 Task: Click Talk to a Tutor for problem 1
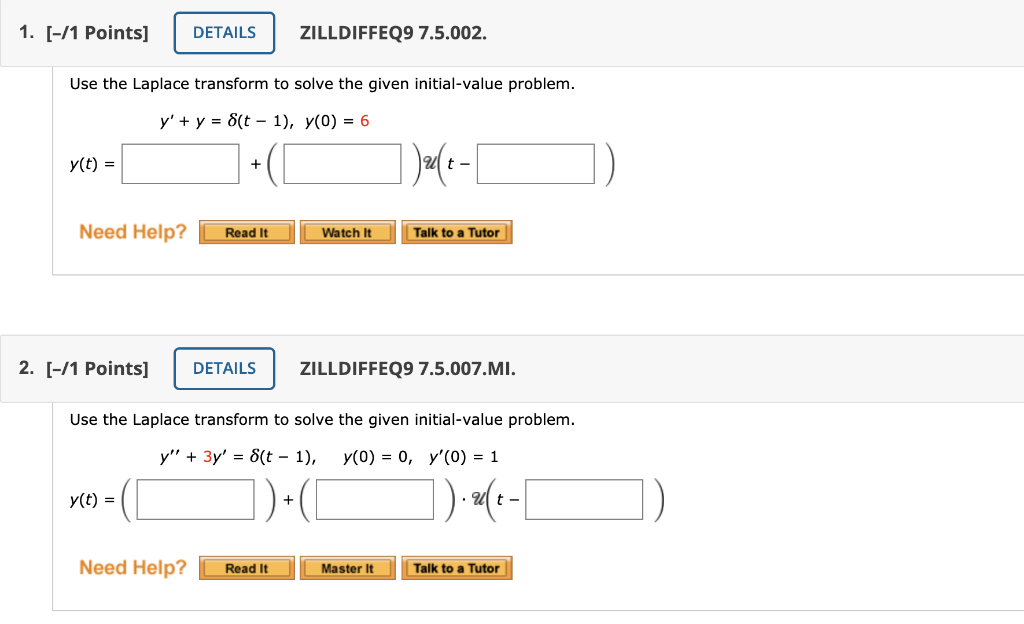point(457,232)
